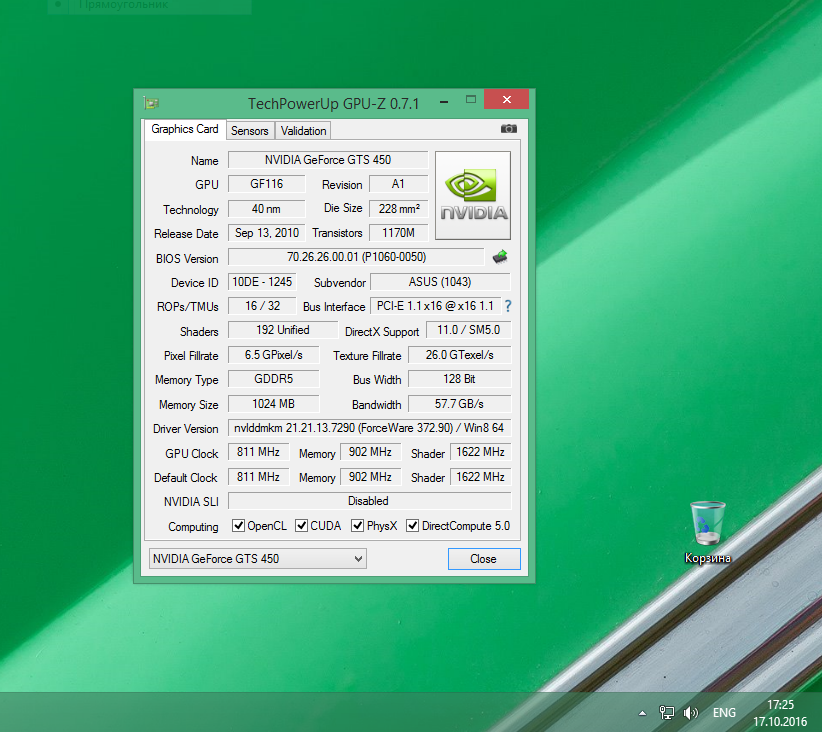Toggle the OpenCL checkbox
The image size is (822, 732).
pos(239,526)
